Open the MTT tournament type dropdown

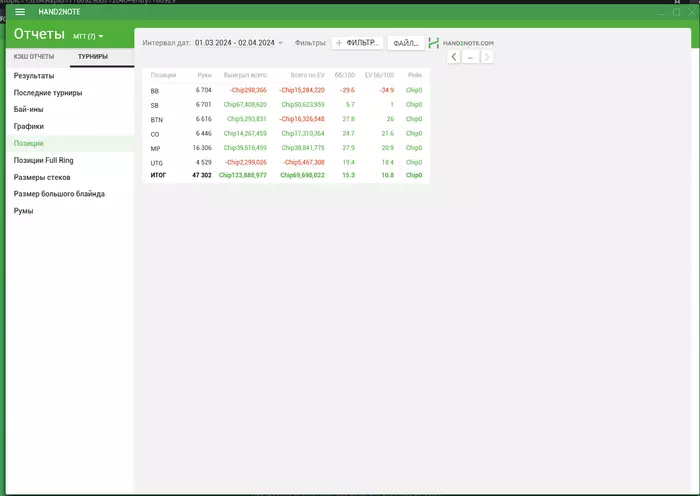coord(88,36)
